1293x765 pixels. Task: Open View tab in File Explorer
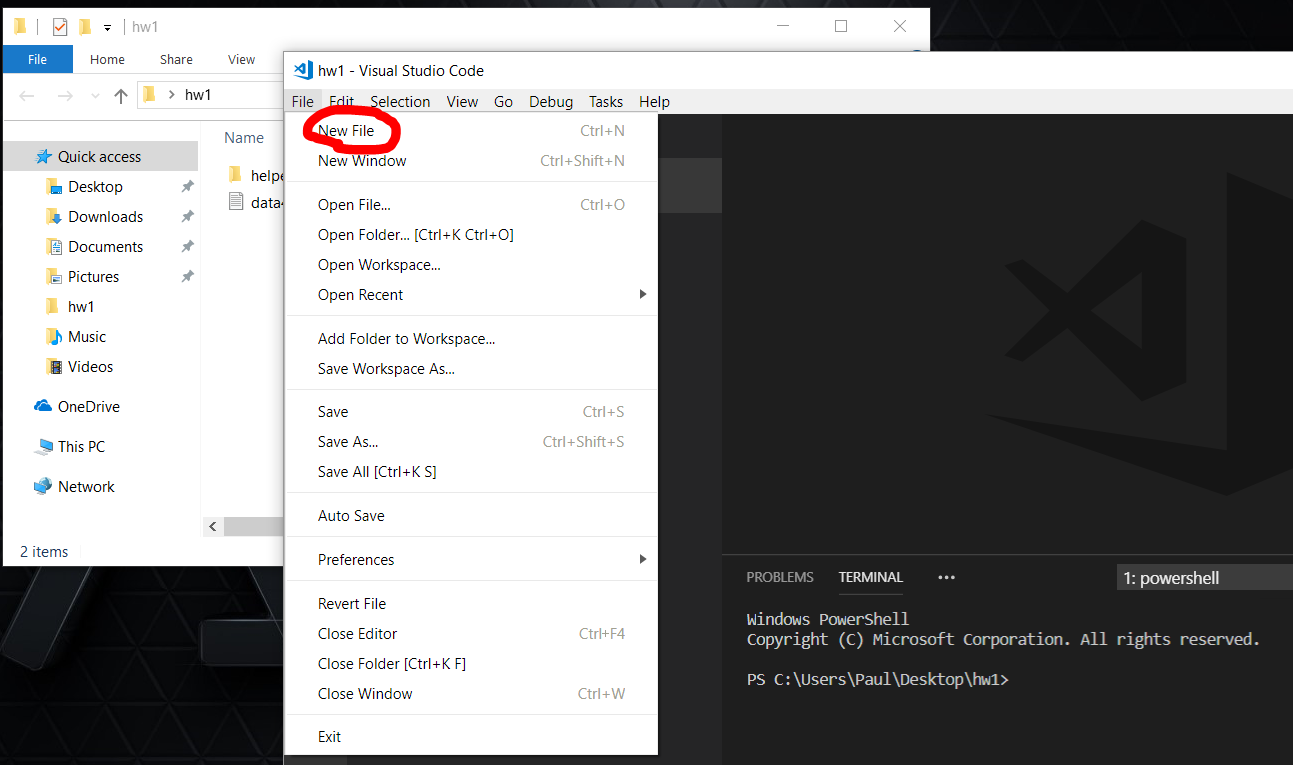point(241,60)
